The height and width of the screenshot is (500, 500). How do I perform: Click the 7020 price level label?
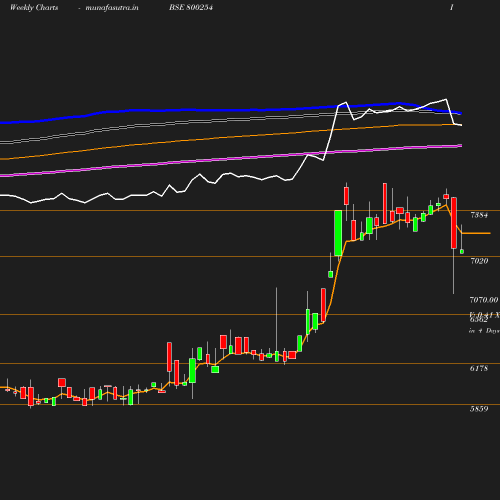point(479,261)
